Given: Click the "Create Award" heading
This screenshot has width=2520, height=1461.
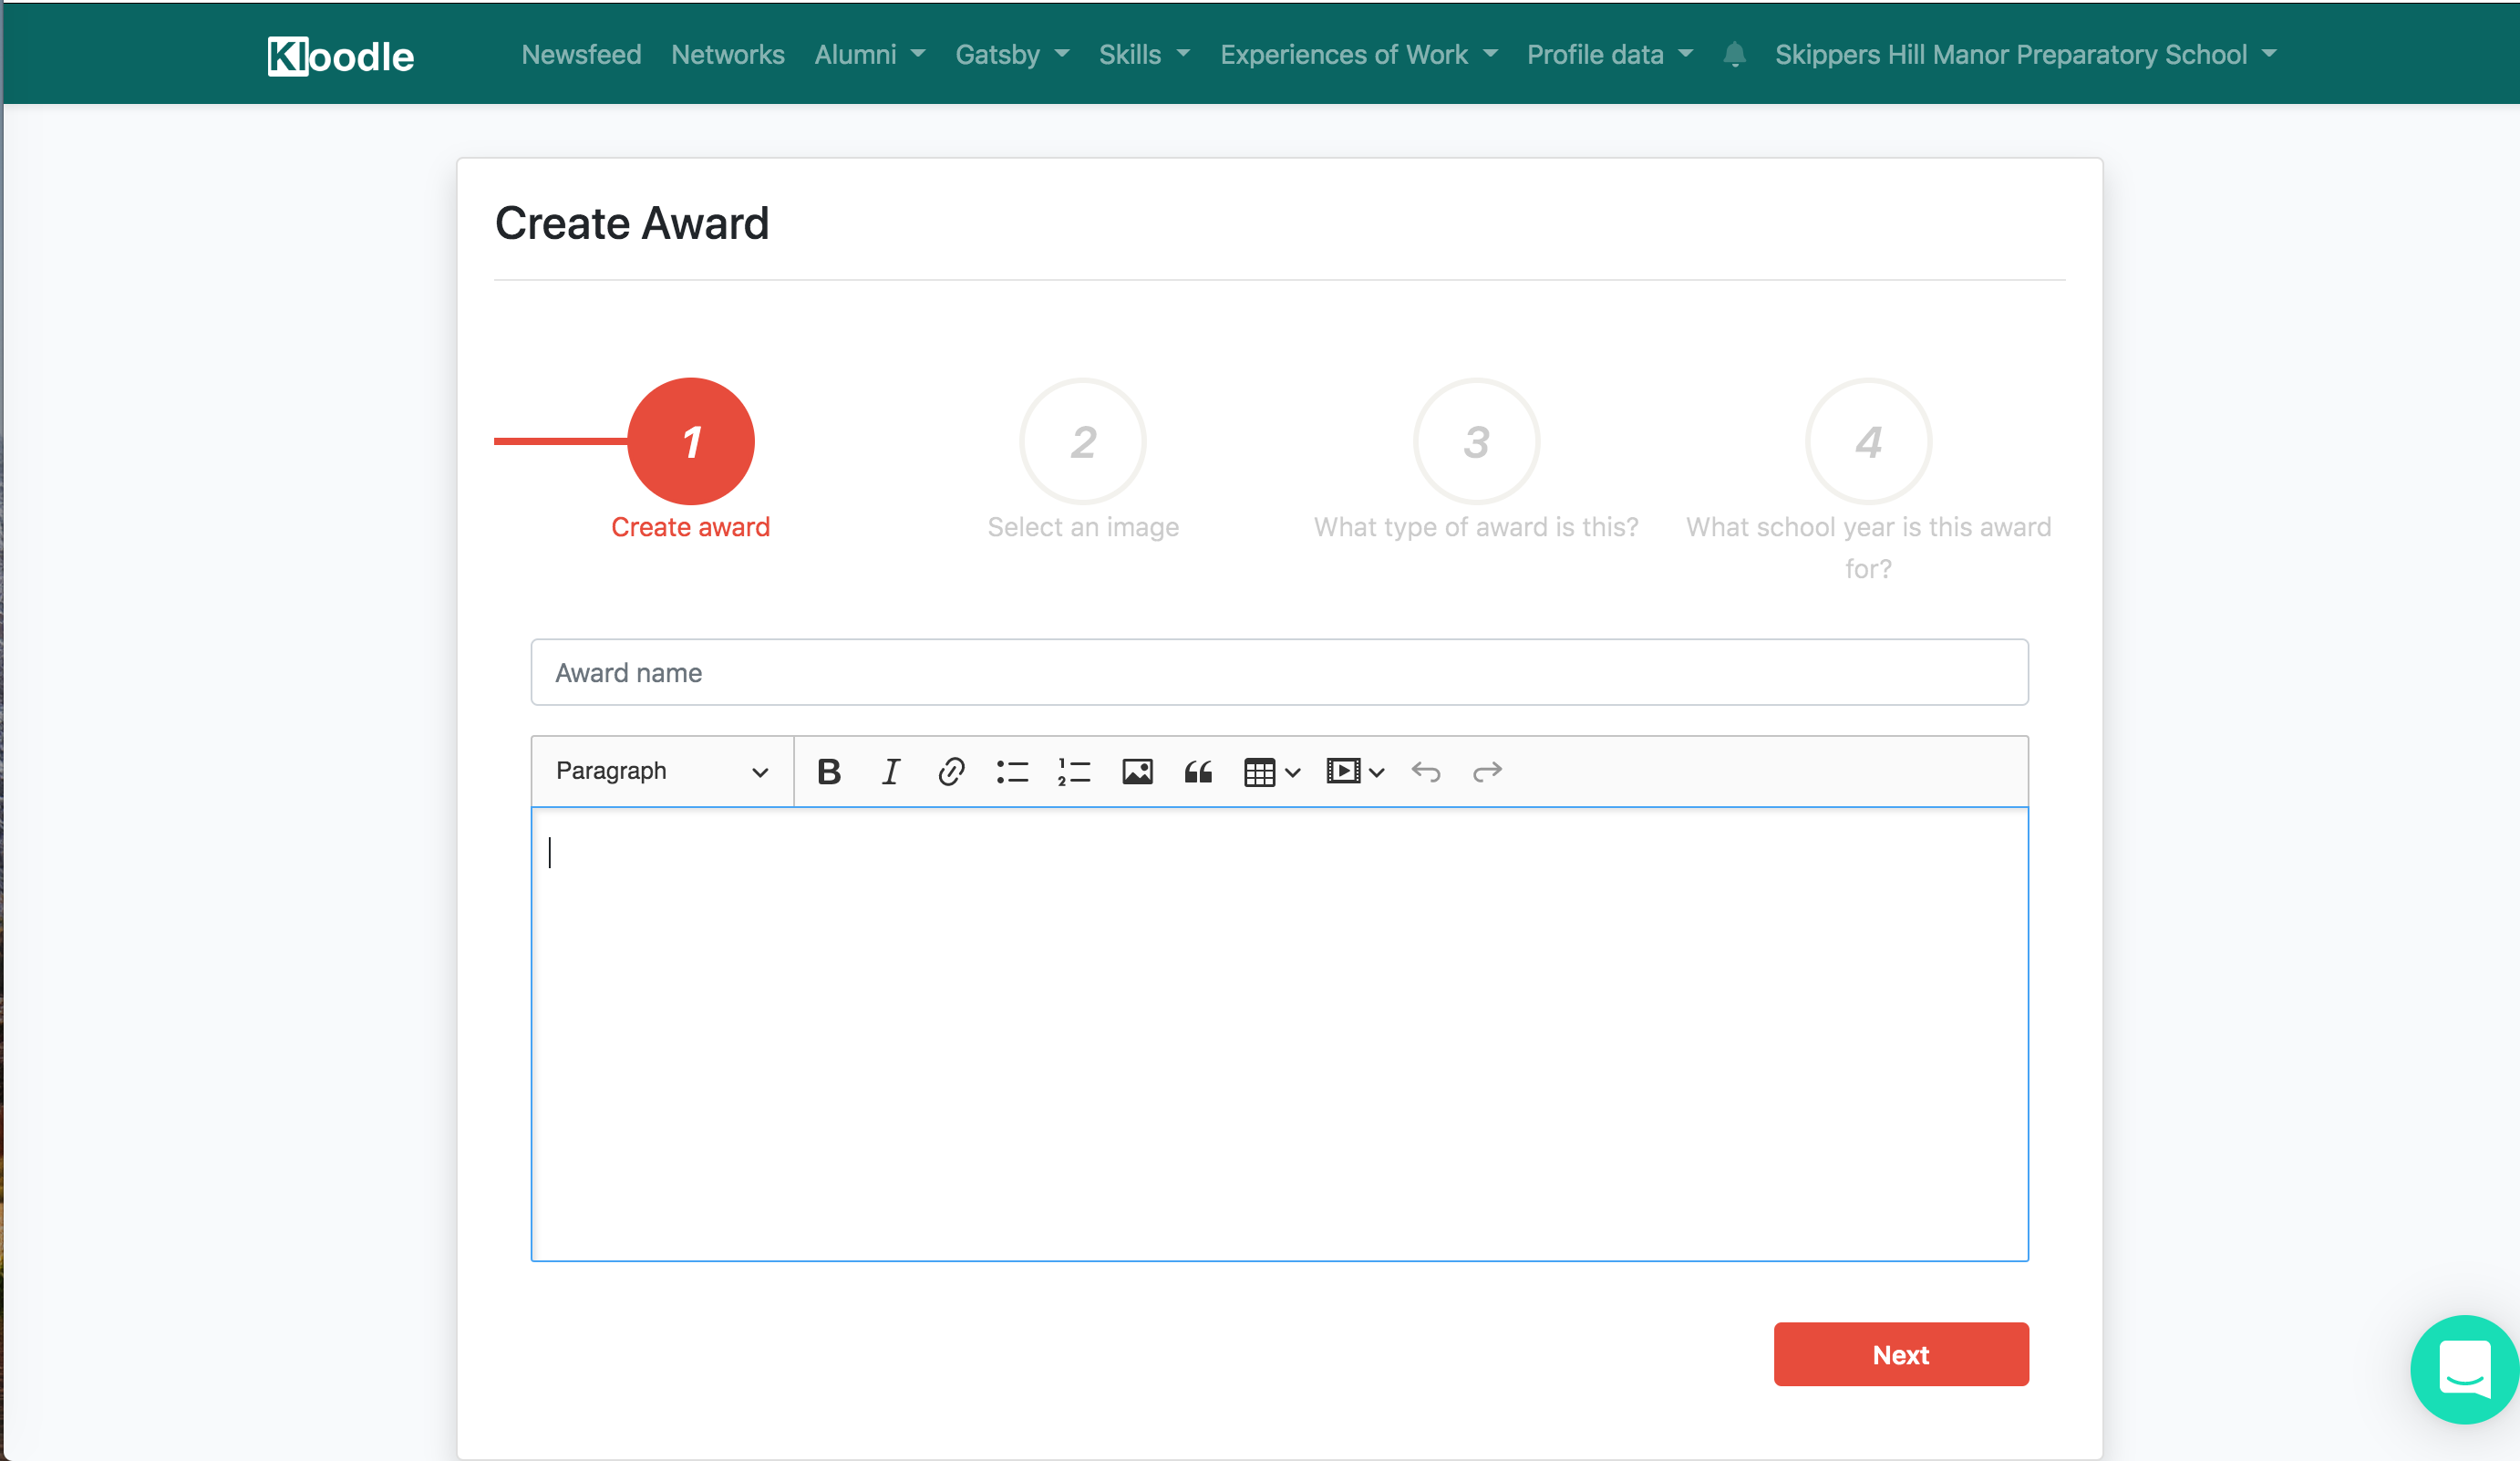Looking at the screenshot, I should click(x=632, y=223).
